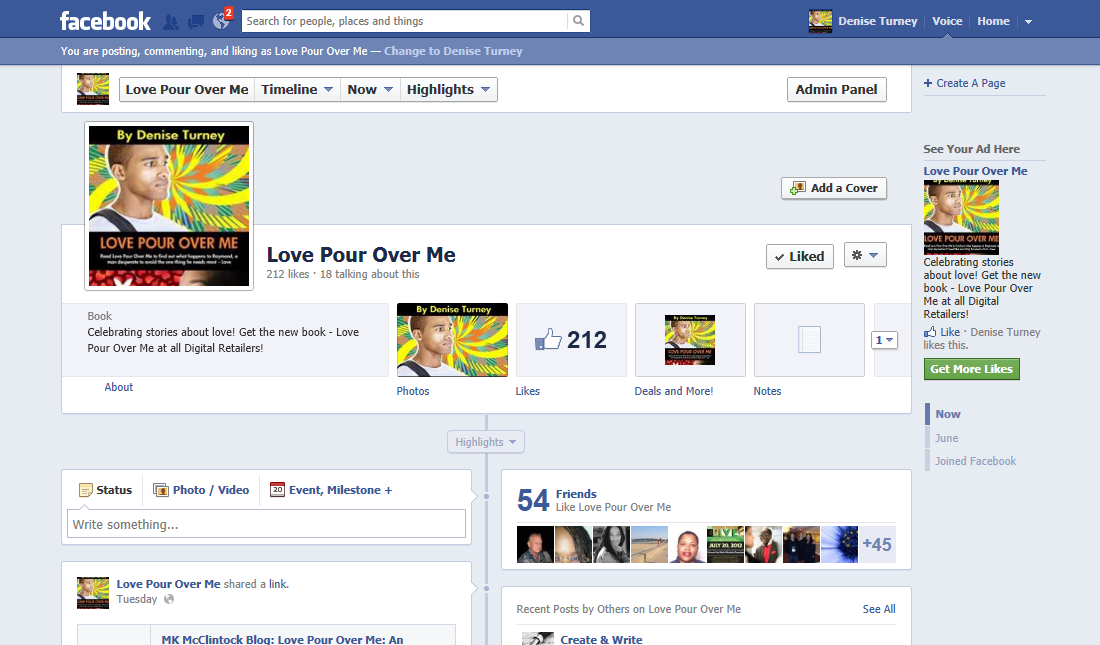This screenshot has height=645, width=1100.
Task: Open notifications globe with 2 badge
Action: pyautogui.click(x=221, y=21)
